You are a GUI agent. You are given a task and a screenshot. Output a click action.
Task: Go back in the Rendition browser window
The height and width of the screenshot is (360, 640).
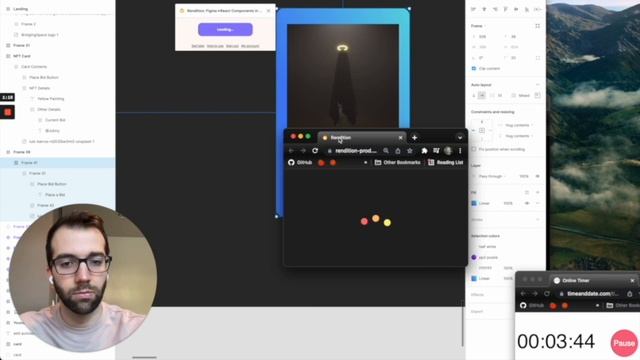[x=291, y=151]
